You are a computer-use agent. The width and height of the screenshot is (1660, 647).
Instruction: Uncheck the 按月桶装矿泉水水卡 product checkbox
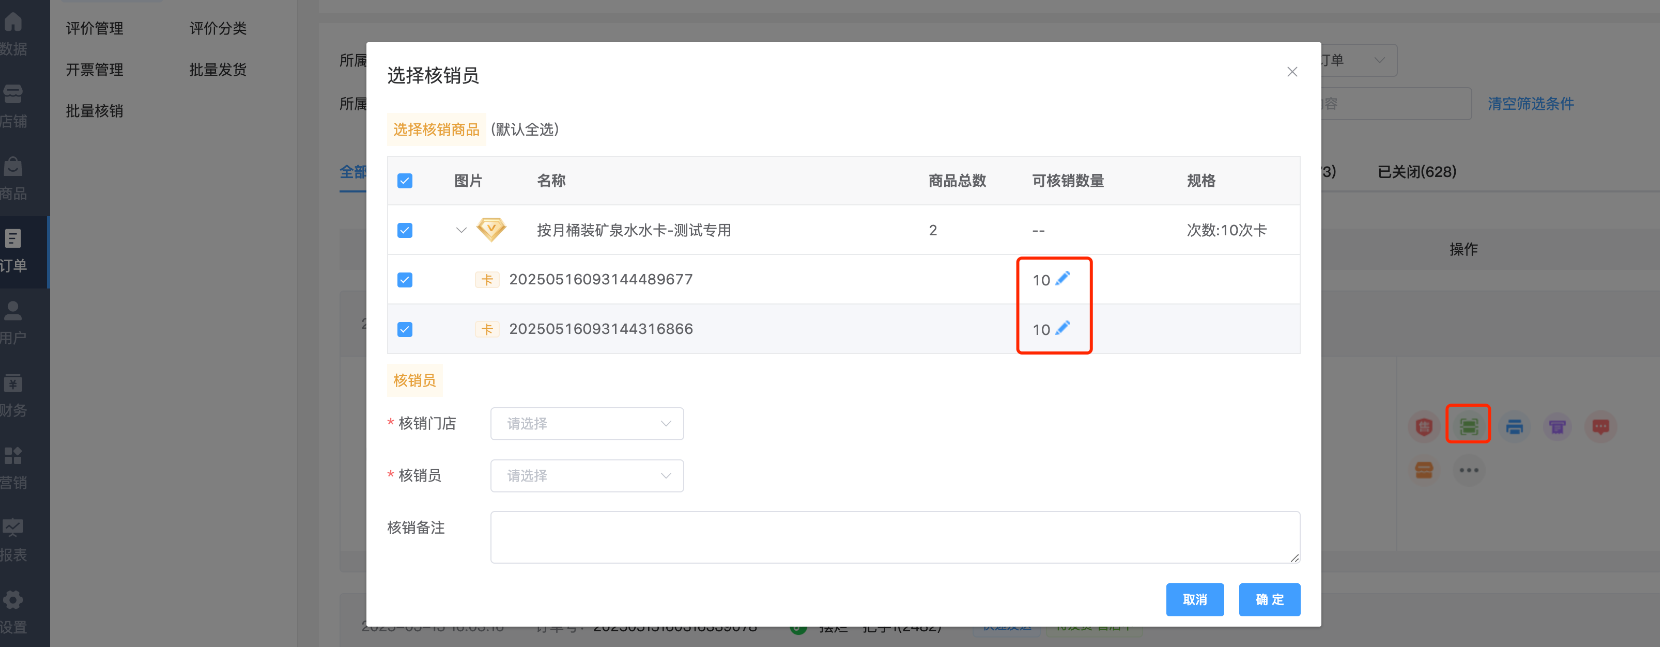[x=405, y=230]
